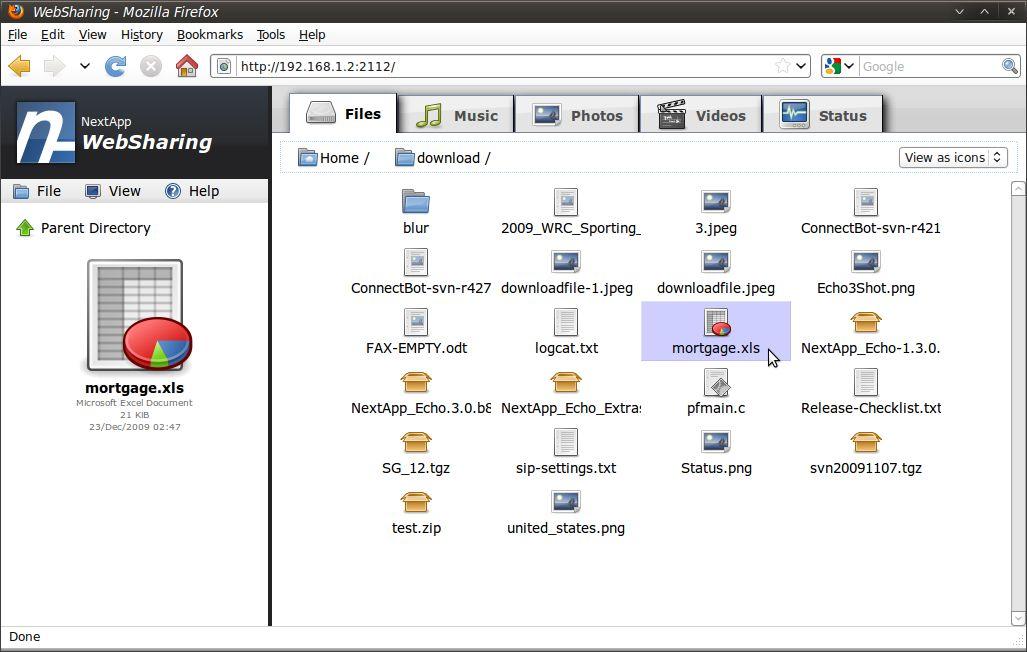Open the WebSharing View menu
1027x652 pixels.
(x=113, y=191)
